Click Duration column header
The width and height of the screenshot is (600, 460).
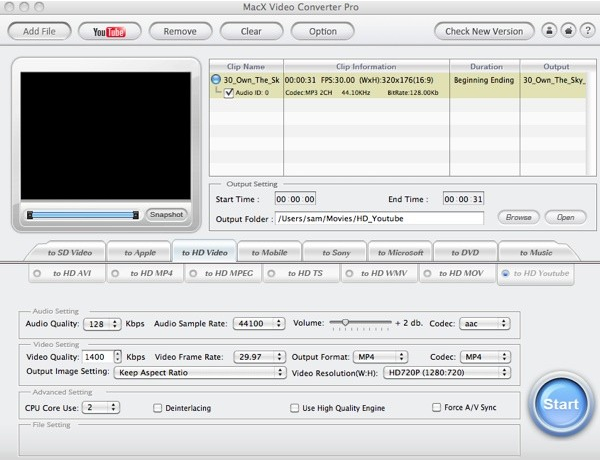[485, 67]
